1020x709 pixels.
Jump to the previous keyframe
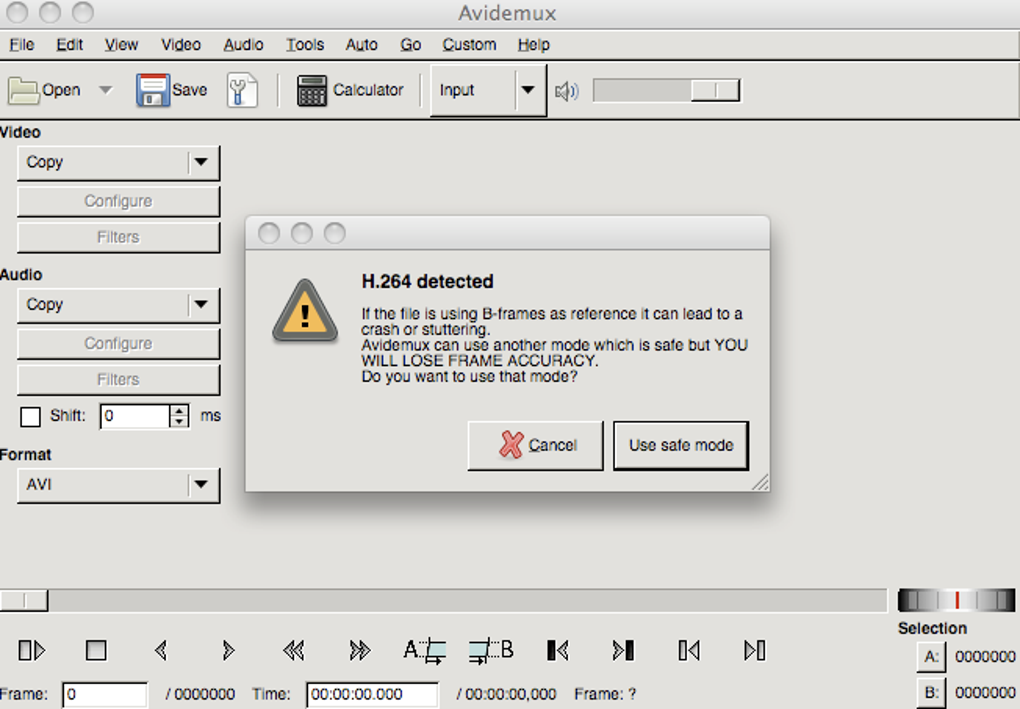pos(293,650)
